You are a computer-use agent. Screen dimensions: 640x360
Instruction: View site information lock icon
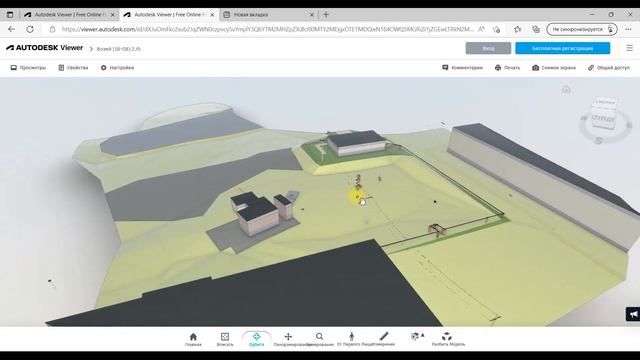(52, 29)
